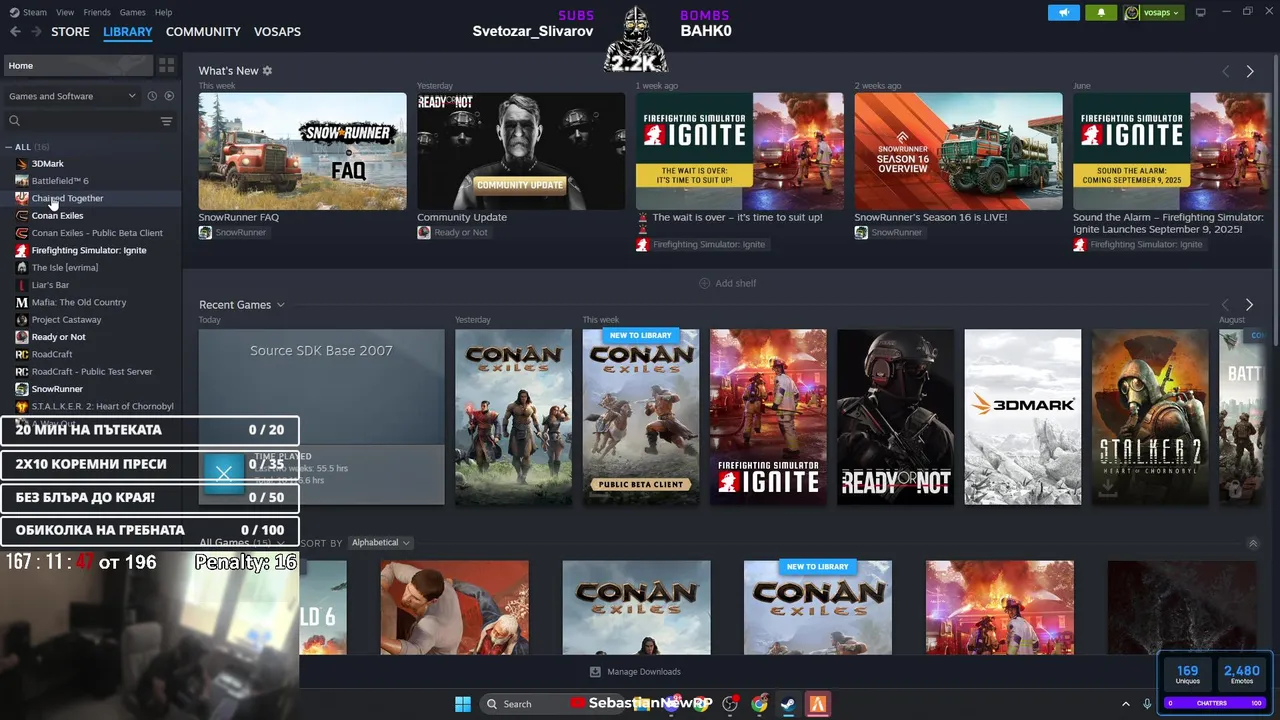Open the orange app in taskbar
The image size is (1280, 720).
point(818,704)
